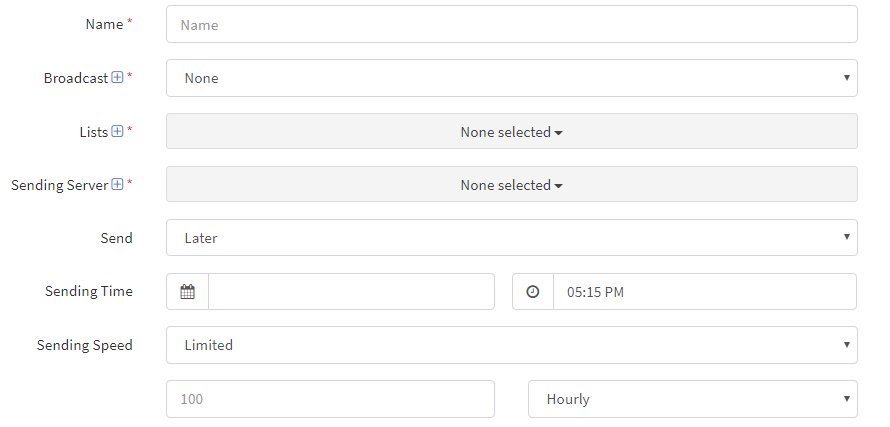Viewport: 890px width, 427px height.
Task: Click the arrow at Send dropdown's right edge
Action: tap(846, 237)
